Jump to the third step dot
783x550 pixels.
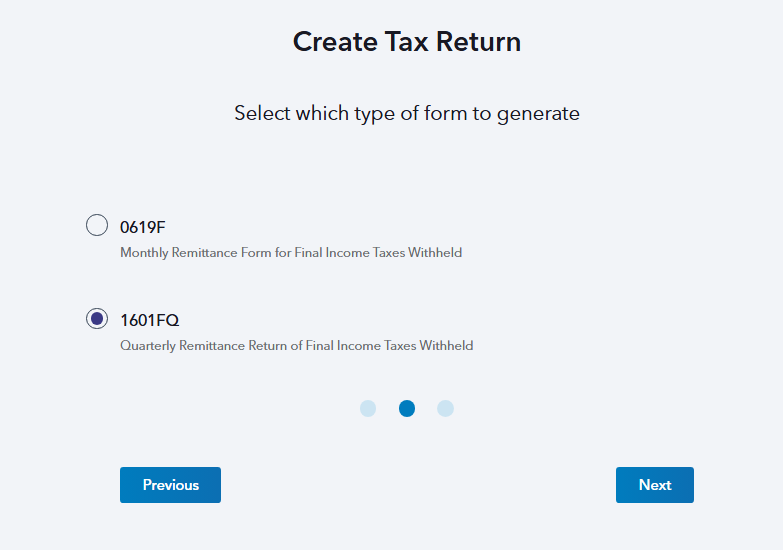coord(446,408)
